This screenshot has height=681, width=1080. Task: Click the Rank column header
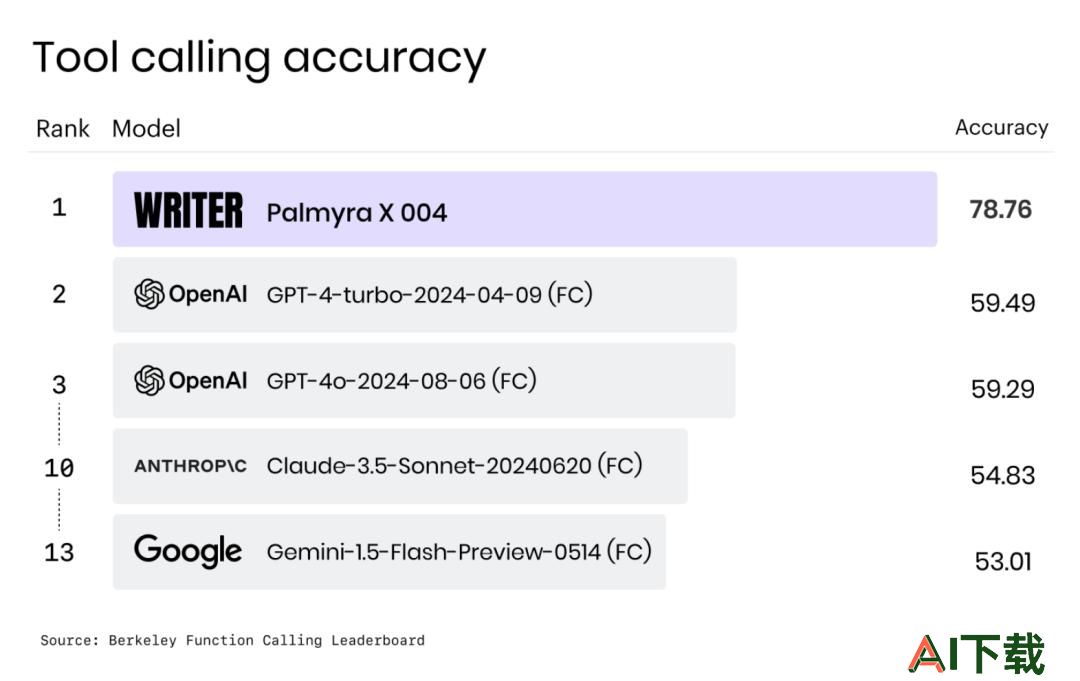coord(63,129)
